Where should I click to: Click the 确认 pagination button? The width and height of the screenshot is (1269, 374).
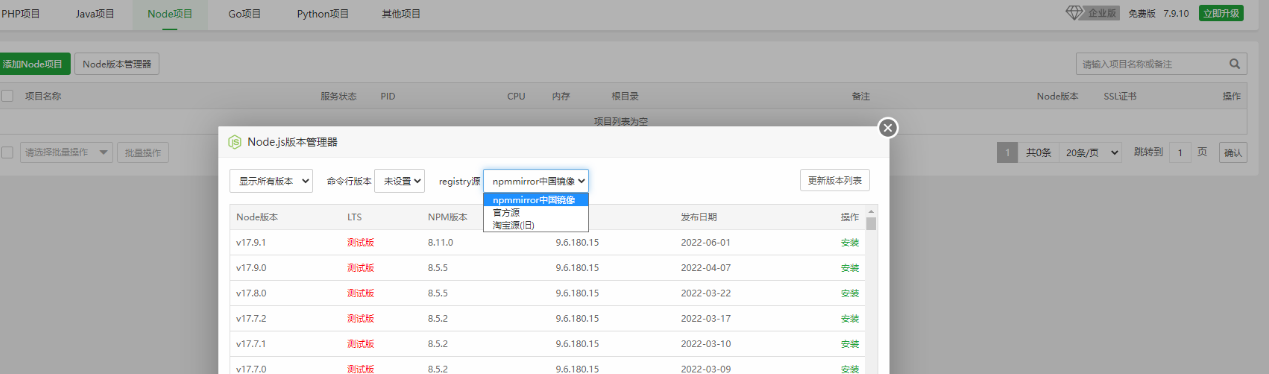[x=1233, y=152]
